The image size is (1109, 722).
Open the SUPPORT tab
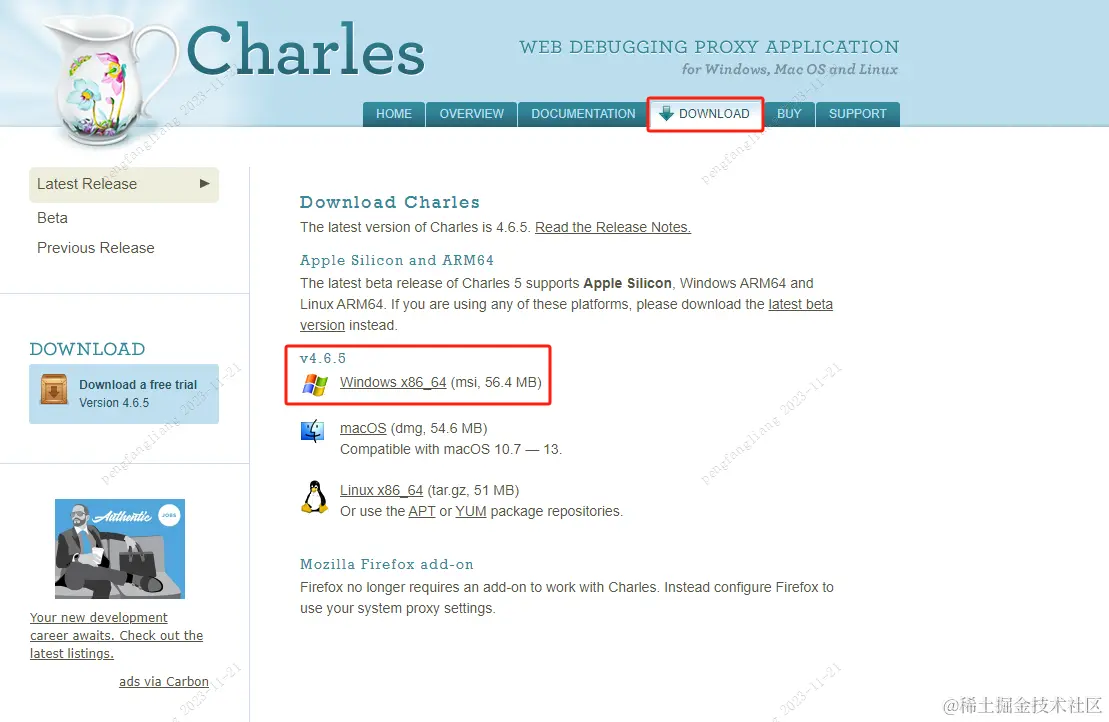857,114
